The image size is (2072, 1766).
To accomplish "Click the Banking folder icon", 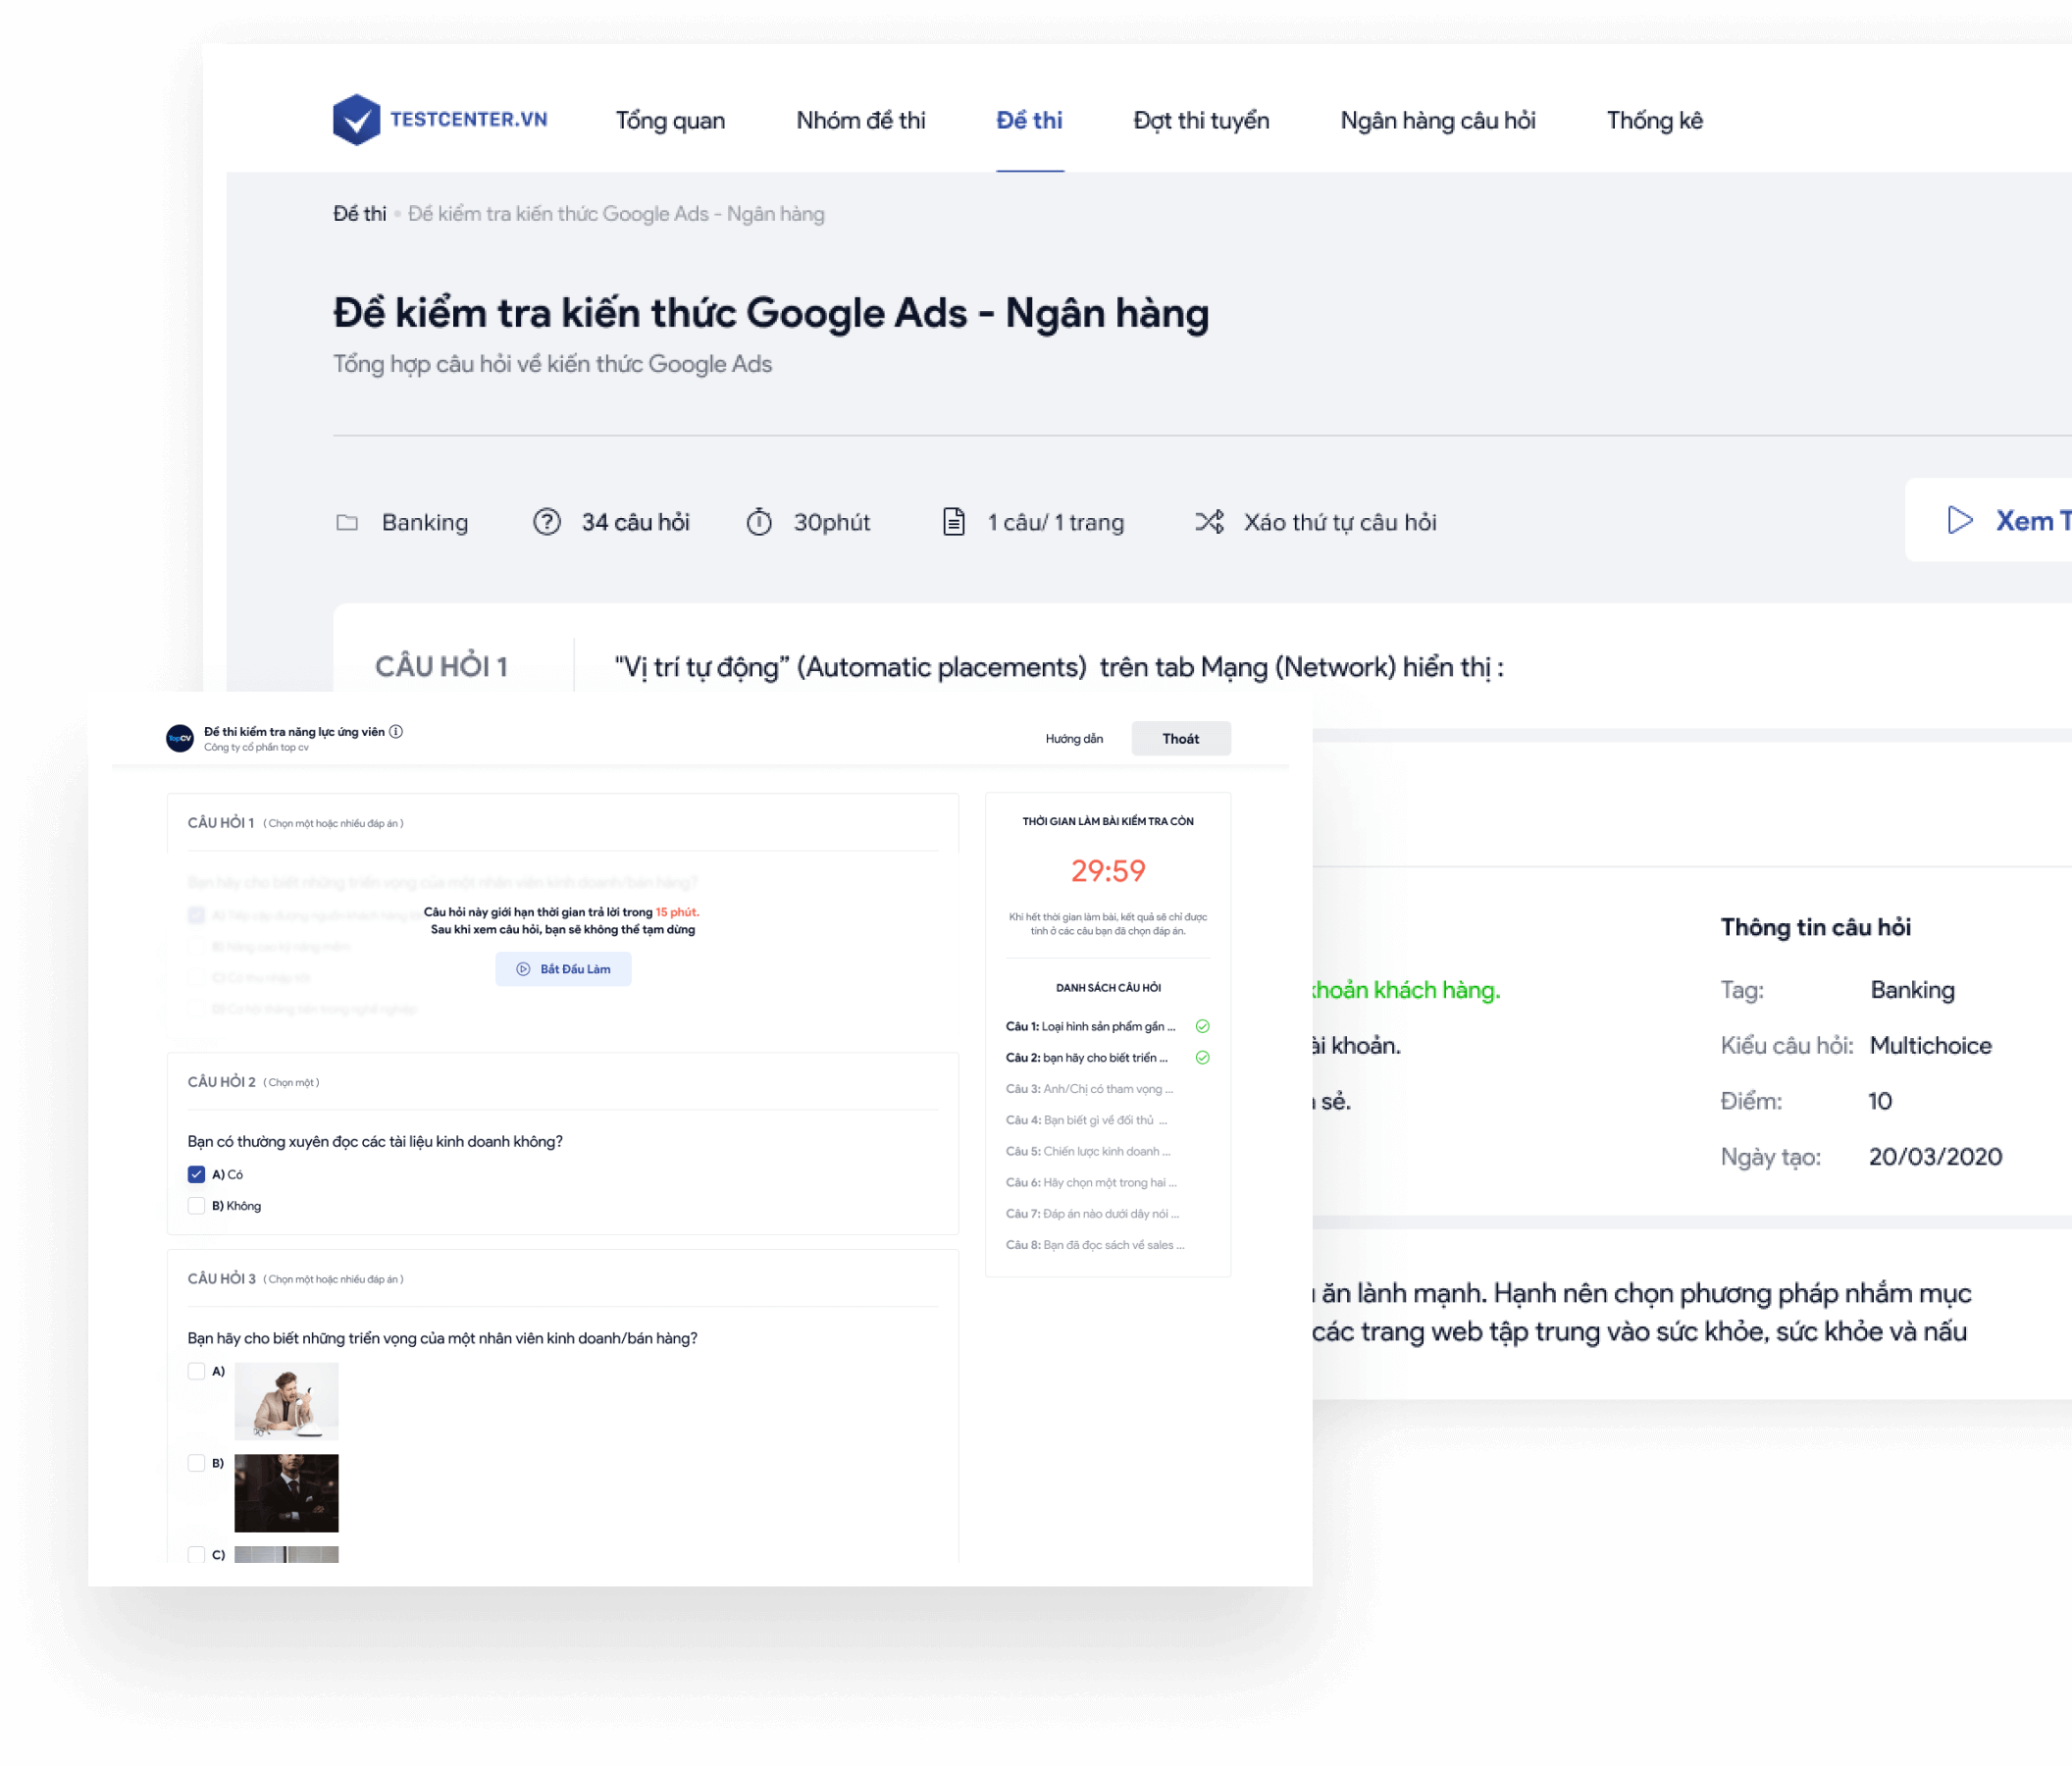I will [x=347, y=522].
